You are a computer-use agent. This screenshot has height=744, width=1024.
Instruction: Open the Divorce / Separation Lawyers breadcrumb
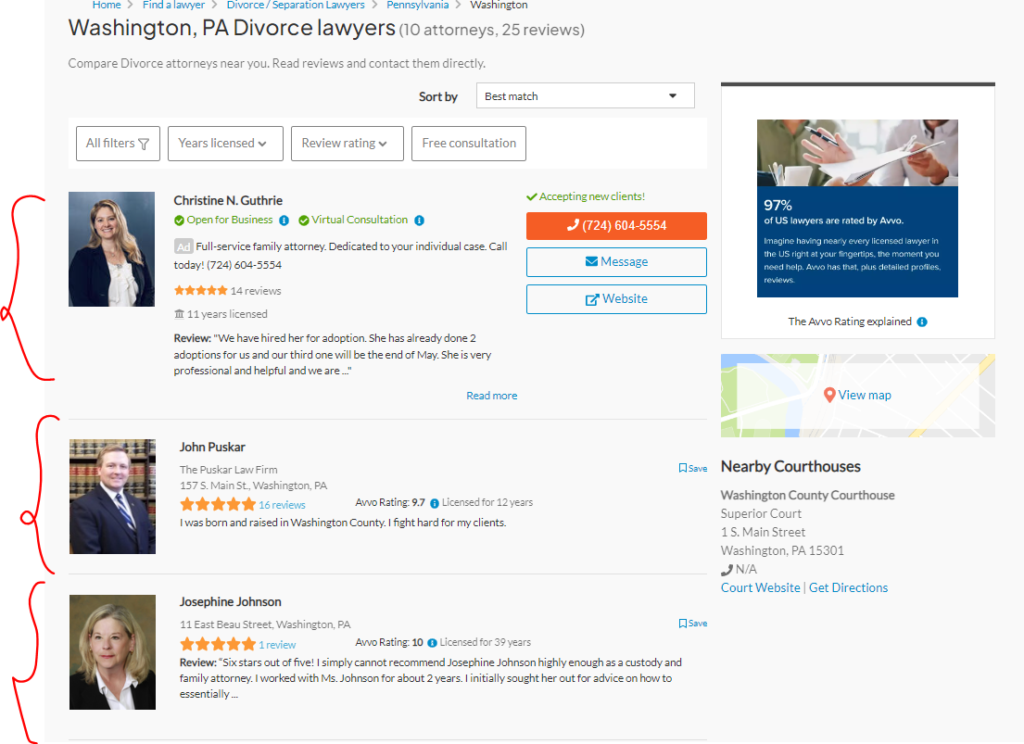tap(296, 5)
